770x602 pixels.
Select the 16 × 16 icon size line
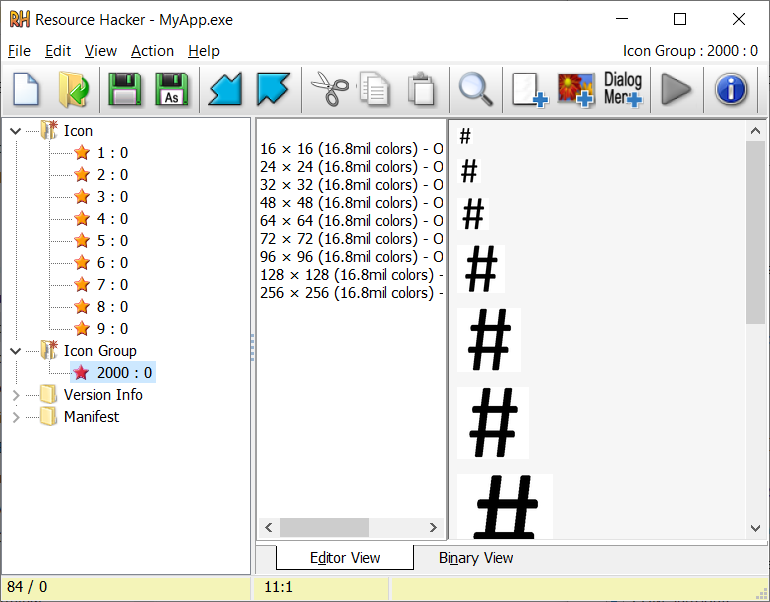tap(352, 149)
